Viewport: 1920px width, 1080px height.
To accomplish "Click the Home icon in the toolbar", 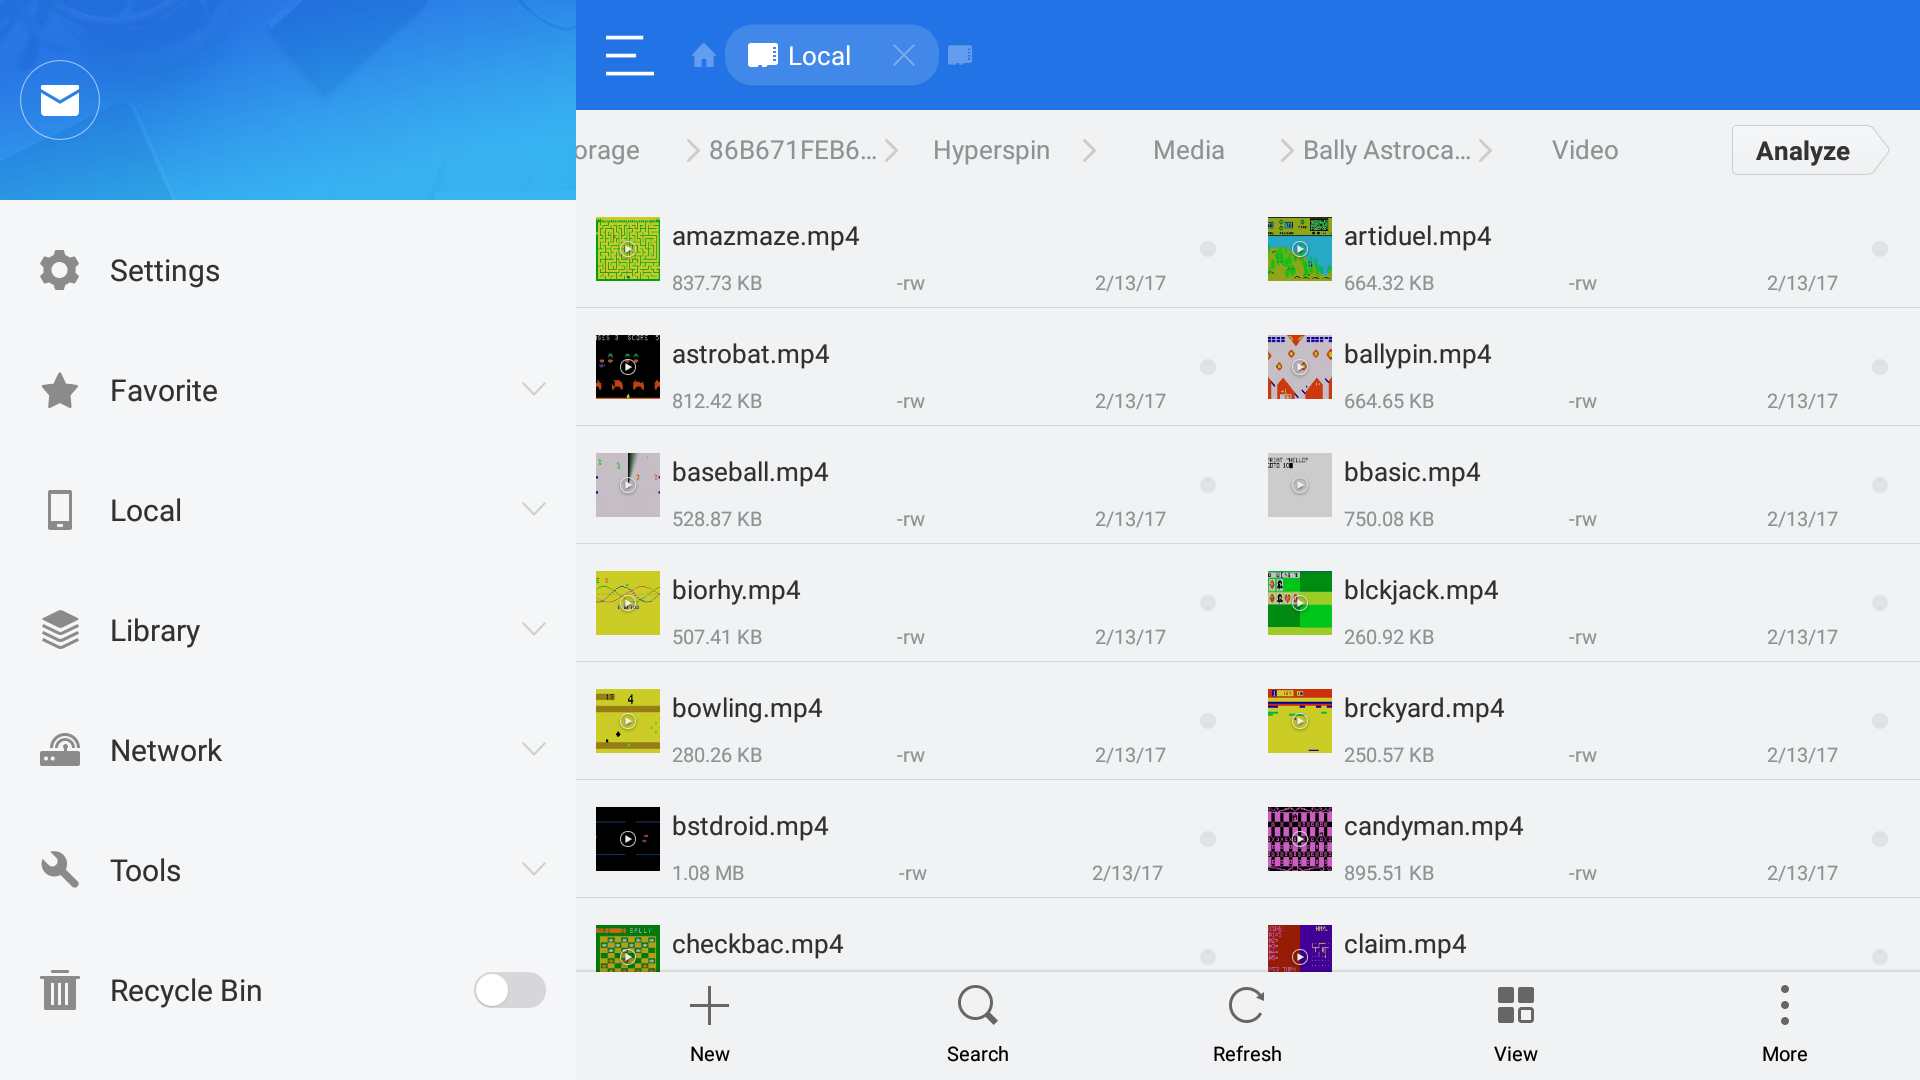I will [x=703, y=55].
